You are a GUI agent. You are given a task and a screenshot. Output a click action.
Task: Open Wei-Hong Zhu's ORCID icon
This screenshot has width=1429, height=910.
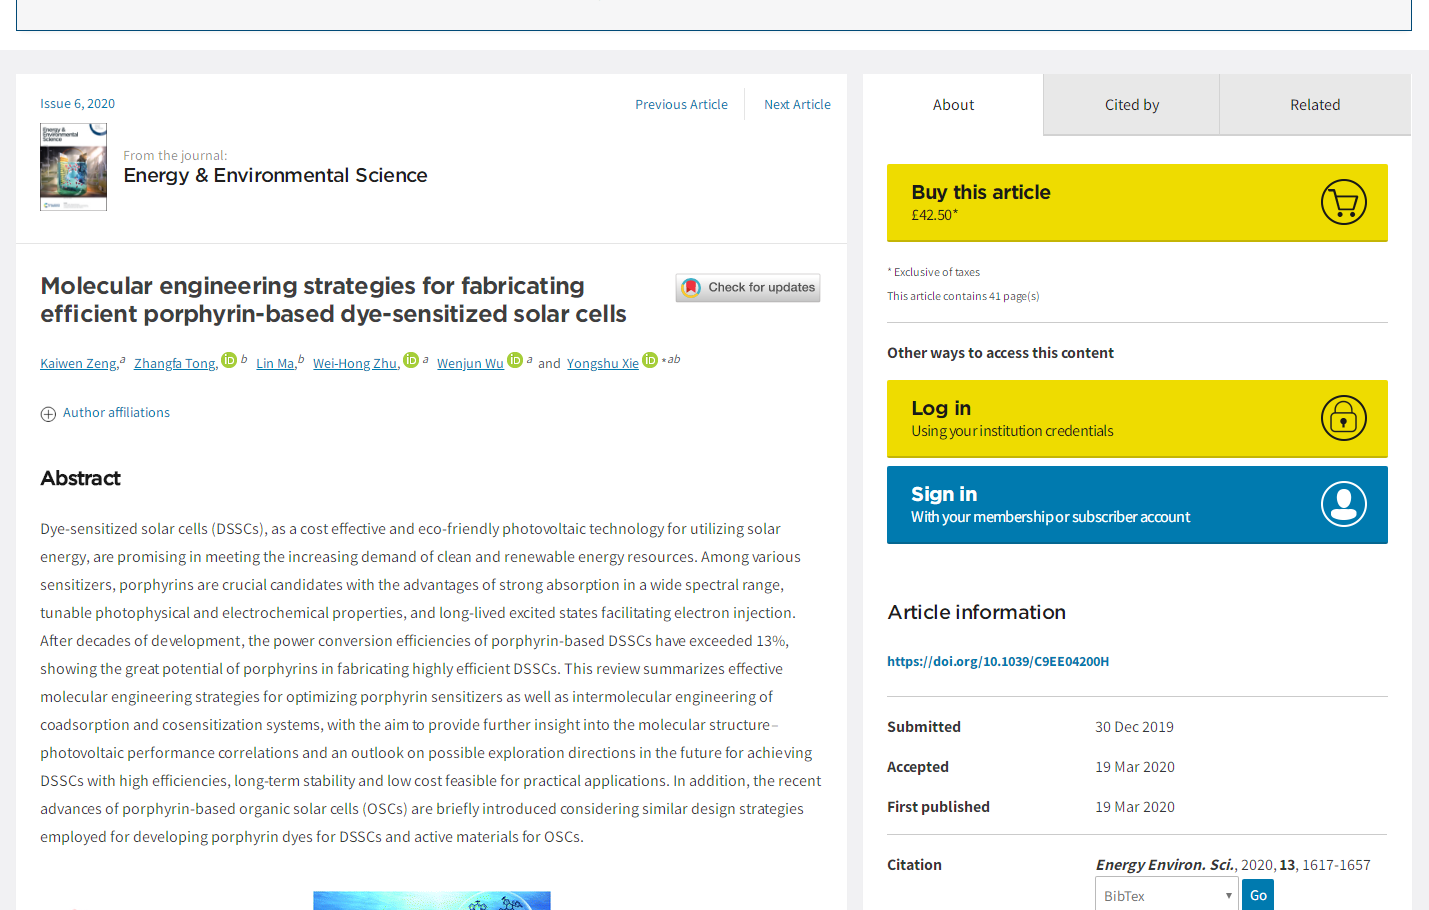pyautogui.click(x=411, y=360)
